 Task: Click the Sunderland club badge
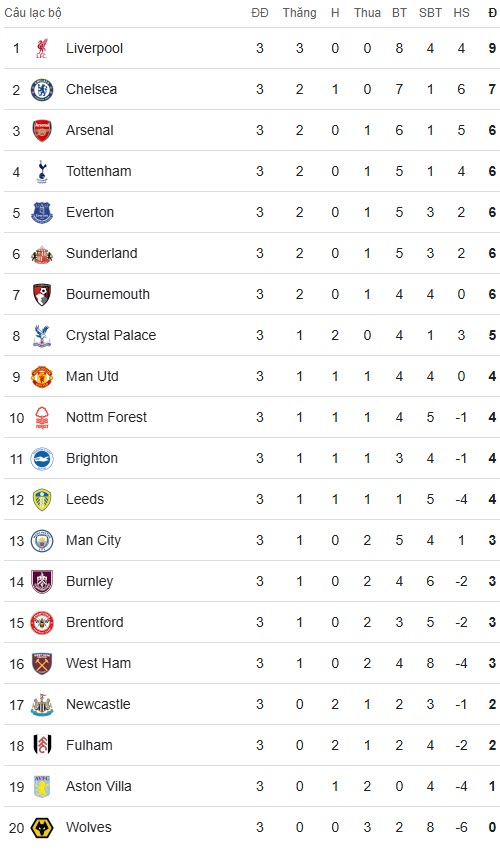tap(42, 254)
